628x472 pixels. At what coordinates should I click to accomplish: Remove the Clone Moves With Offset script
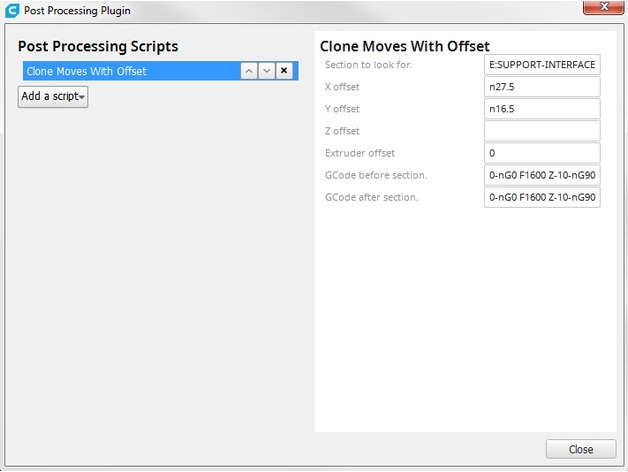tap(284, 71)
